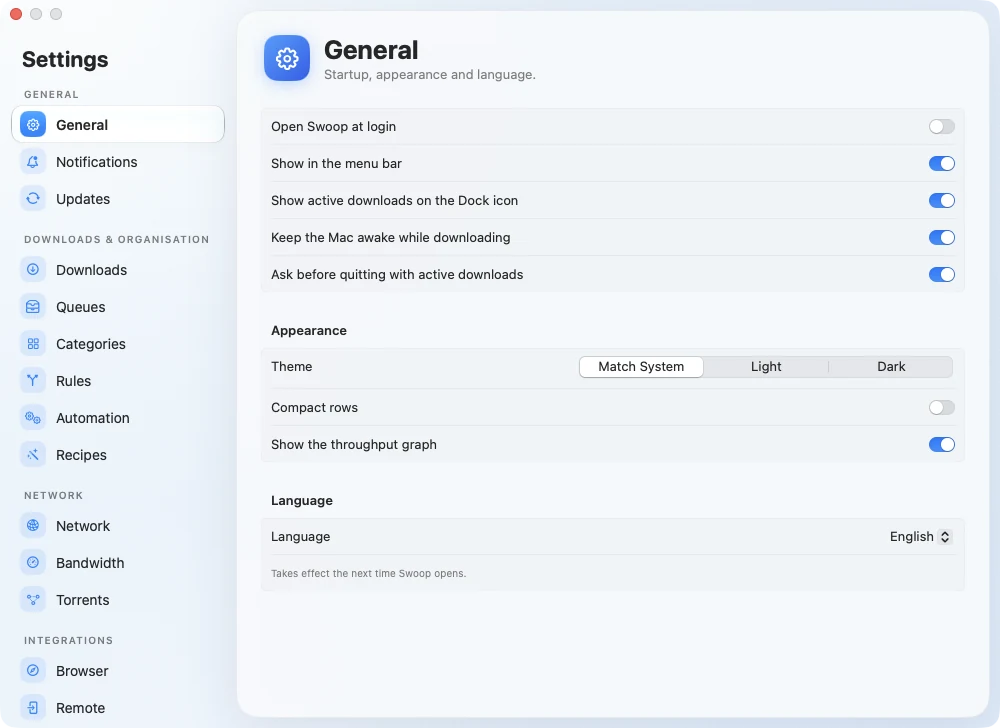Click the General gear icon in sidebar

33,125
